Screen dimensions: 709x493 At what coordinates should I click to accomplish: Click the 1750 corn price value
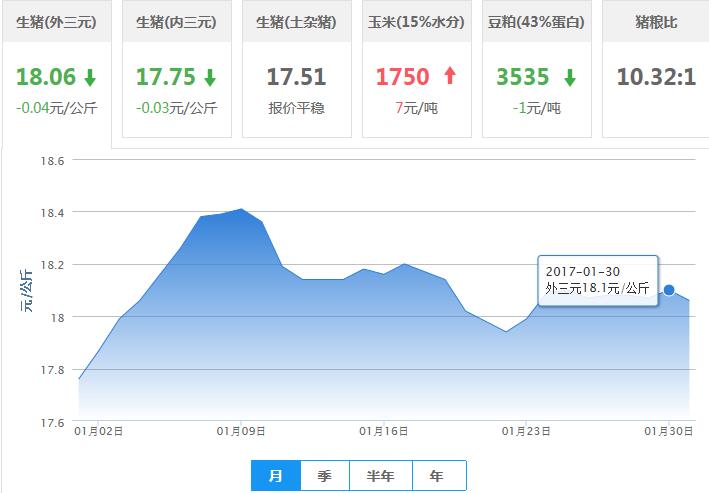(402, 77)
